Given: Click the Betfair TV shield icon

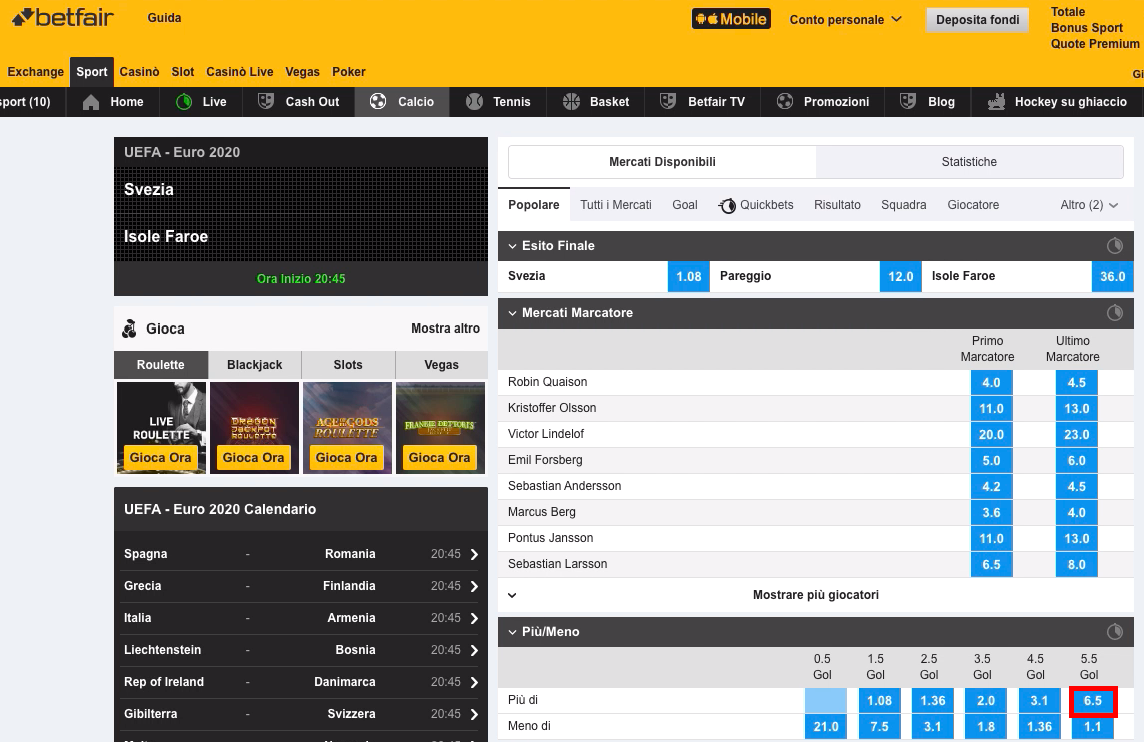Looking at the screenshot, I should pyautogui.click(x=668, y=101).
